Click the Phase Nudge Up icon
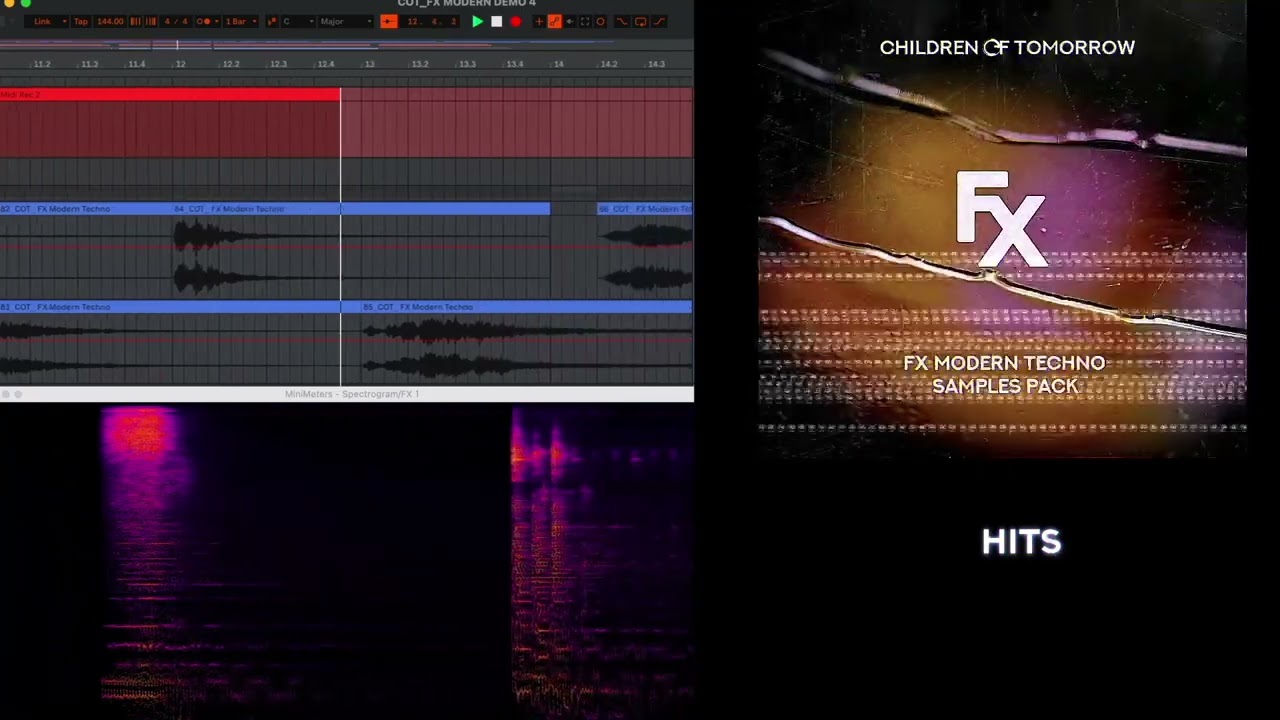 [x=151, y=21]
